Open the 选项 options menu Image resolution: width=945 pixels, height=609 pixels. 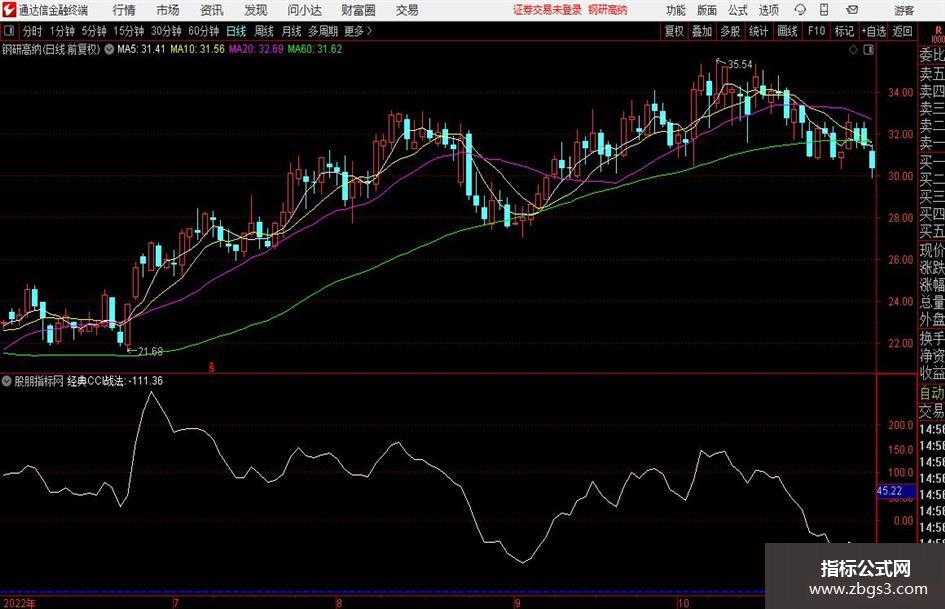(768, 10)
